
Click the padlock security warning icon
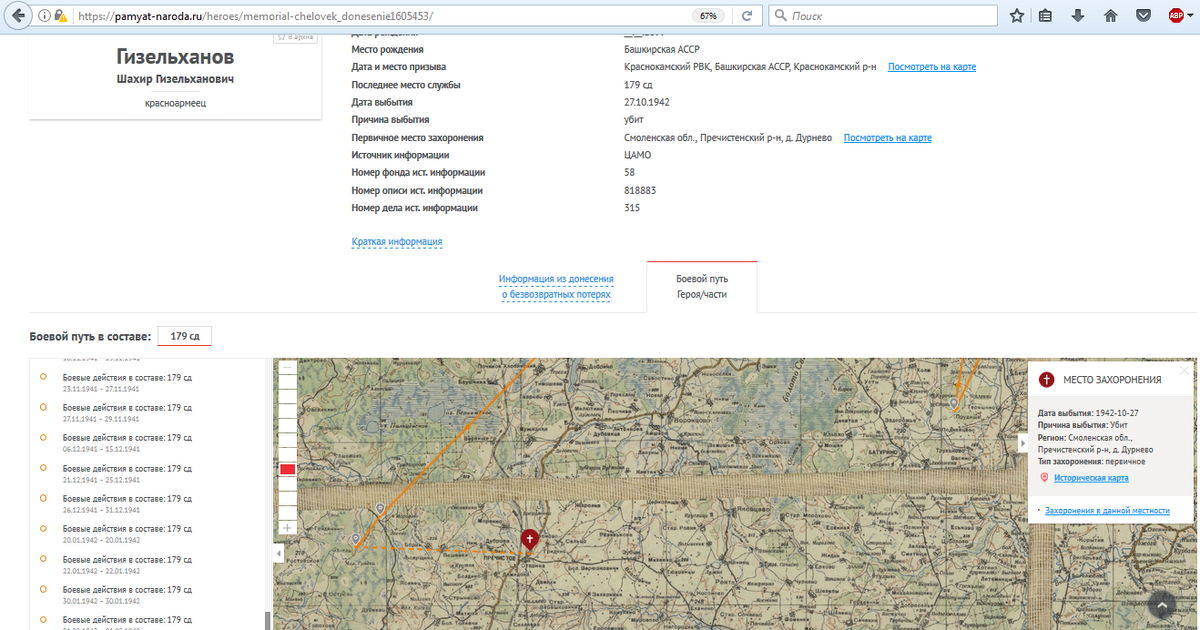62,16
